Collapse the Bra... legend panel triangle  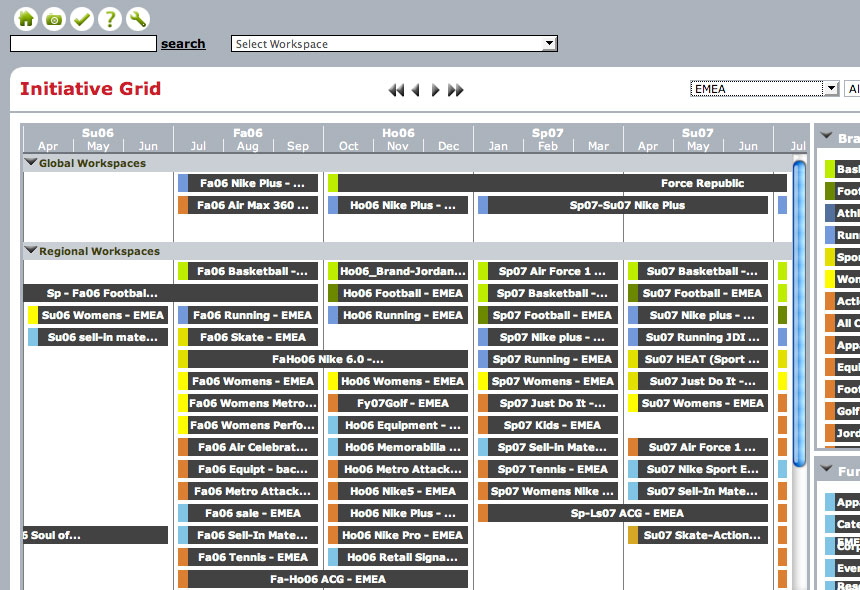click(x=825, y=136)
